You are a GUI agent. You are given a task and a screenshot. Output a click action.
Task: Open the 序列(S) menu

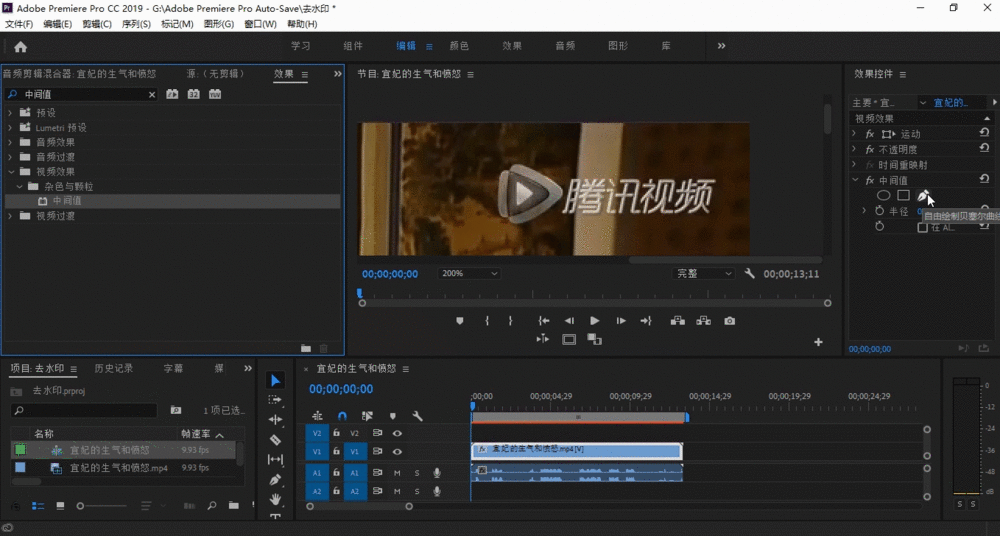[136, 24]
